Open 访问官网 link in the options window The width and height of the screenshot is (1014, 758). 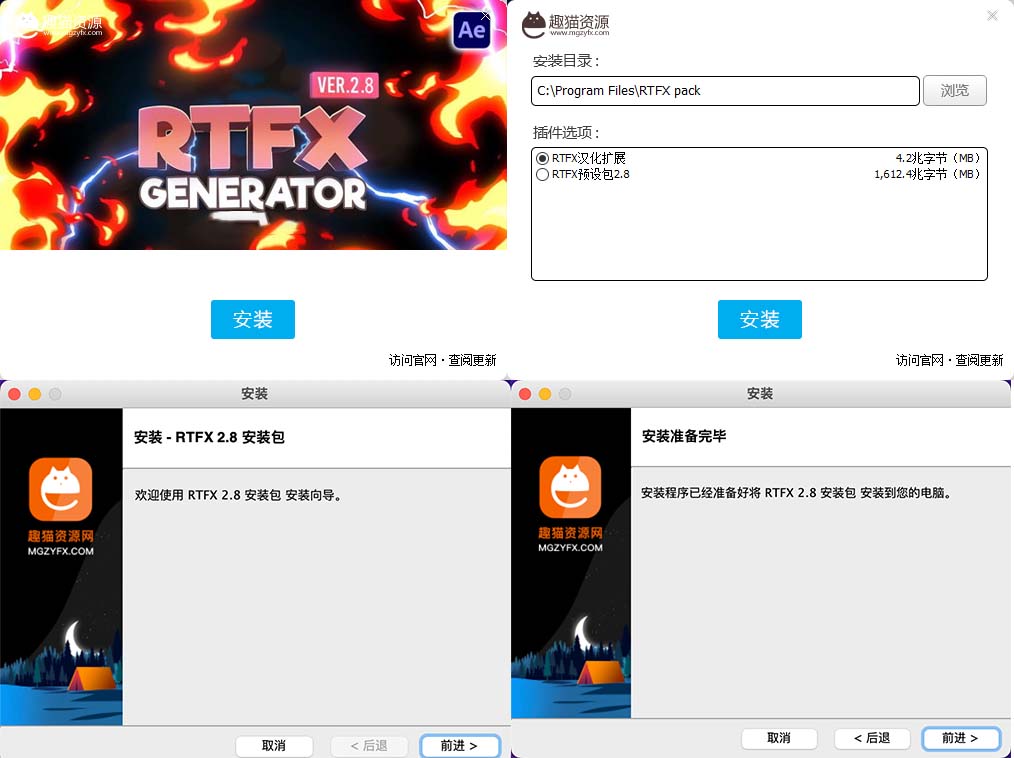(x=920, y=360)
